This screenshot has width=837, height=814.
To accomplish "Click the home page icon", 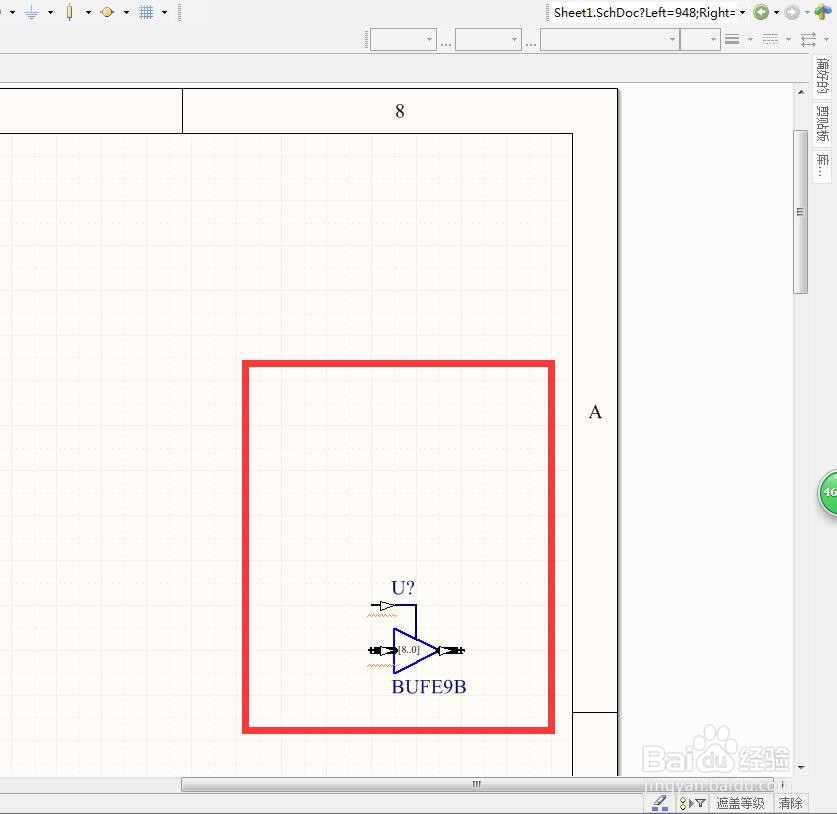I will point(823,12).
